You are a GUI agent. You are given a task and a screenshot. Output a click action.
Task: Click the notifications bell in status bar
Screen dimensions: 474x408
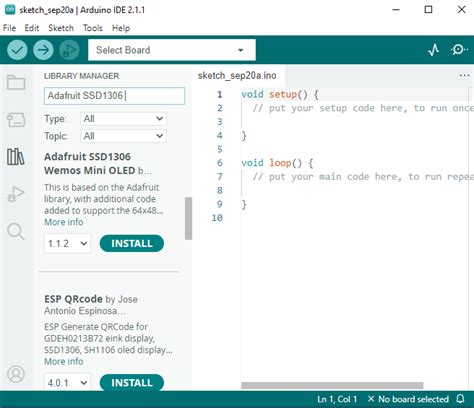[x=461, y=399]
